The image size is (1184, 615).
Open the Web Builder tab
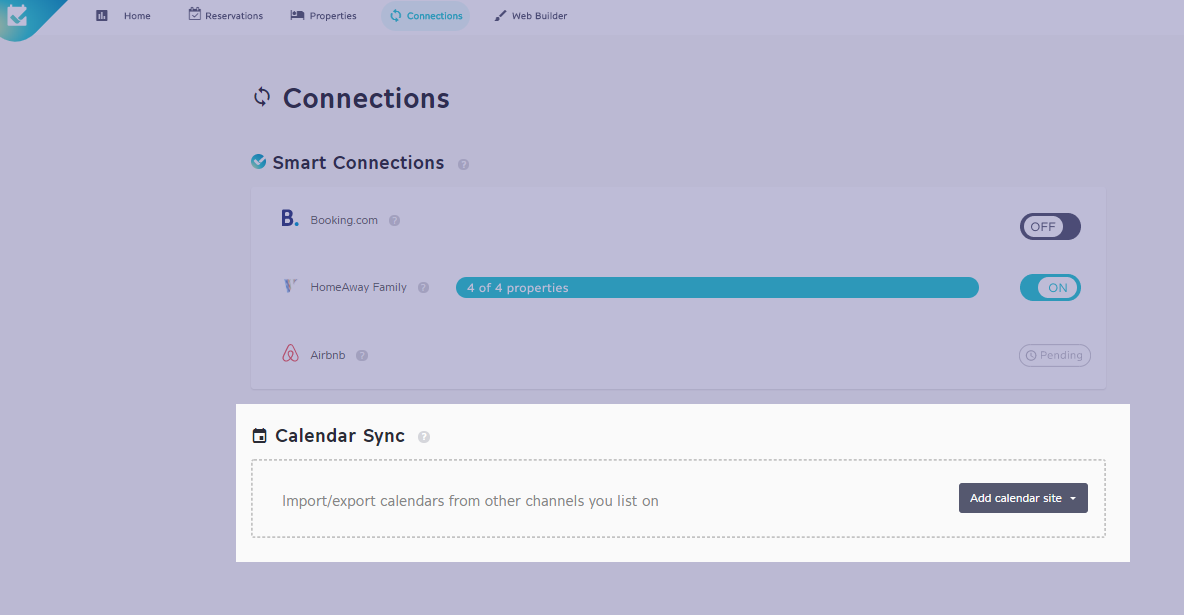531,16
